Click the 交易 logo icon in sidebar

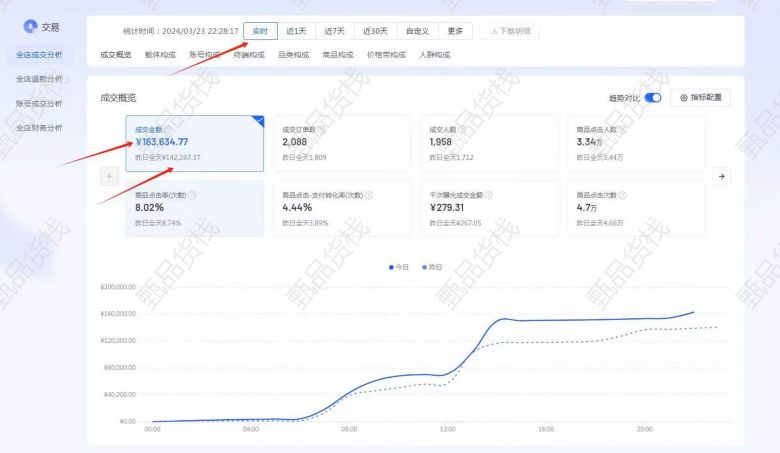(30, 28)
